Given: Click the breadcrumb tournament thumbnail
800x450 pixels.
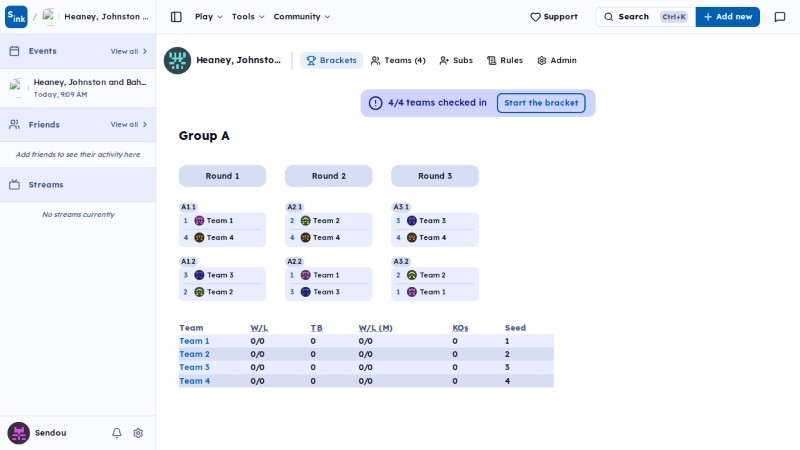Looking at the screenshot, I should point(48,16).
